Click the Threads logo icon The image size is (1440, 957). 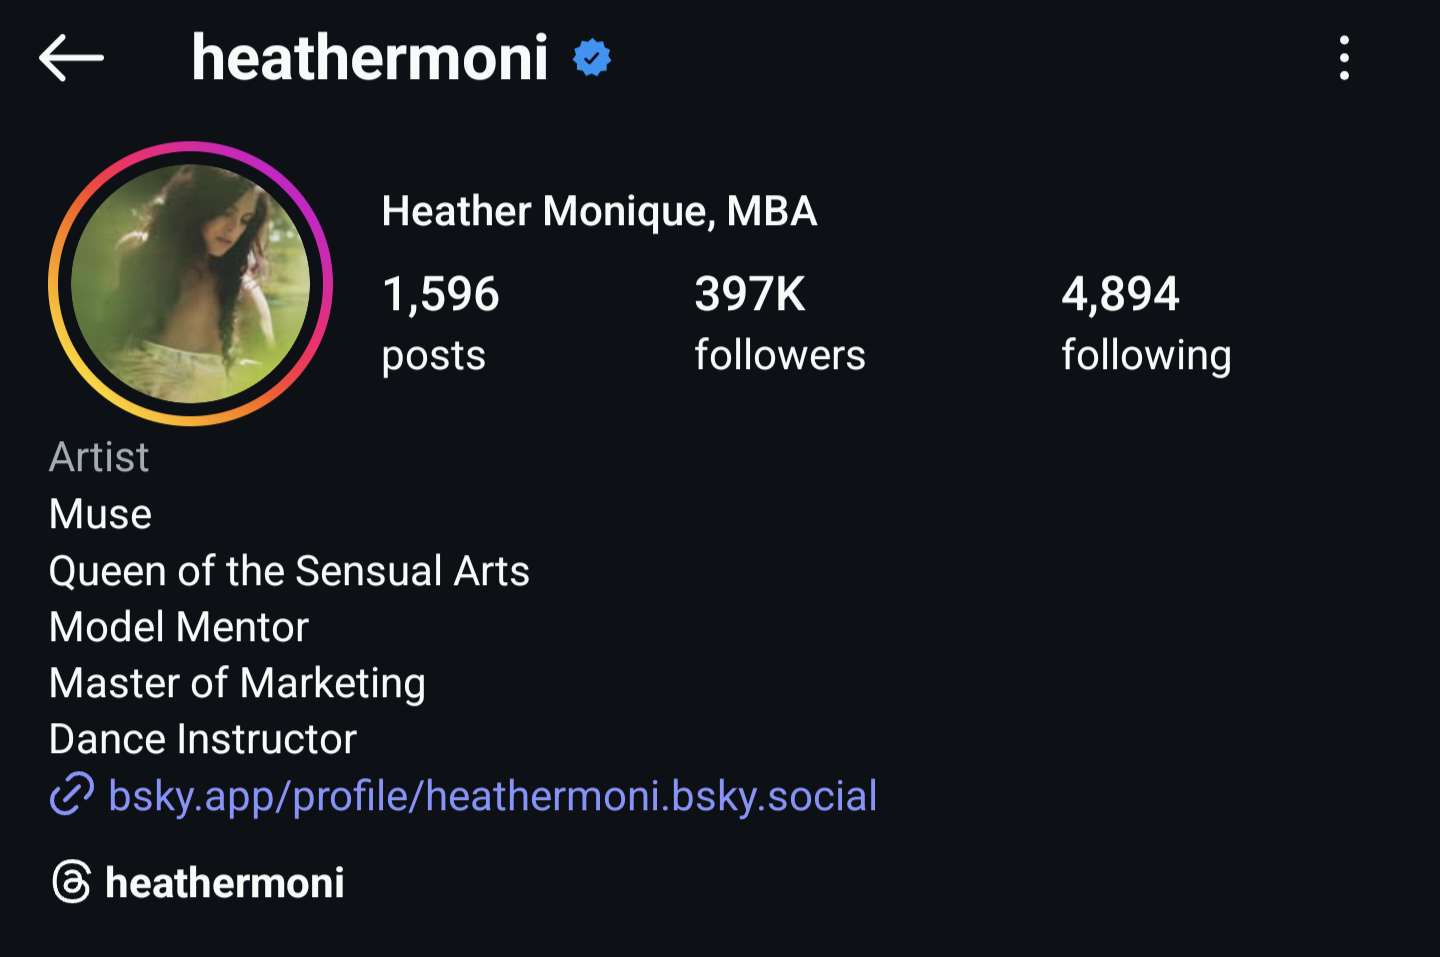click(72, 882)
